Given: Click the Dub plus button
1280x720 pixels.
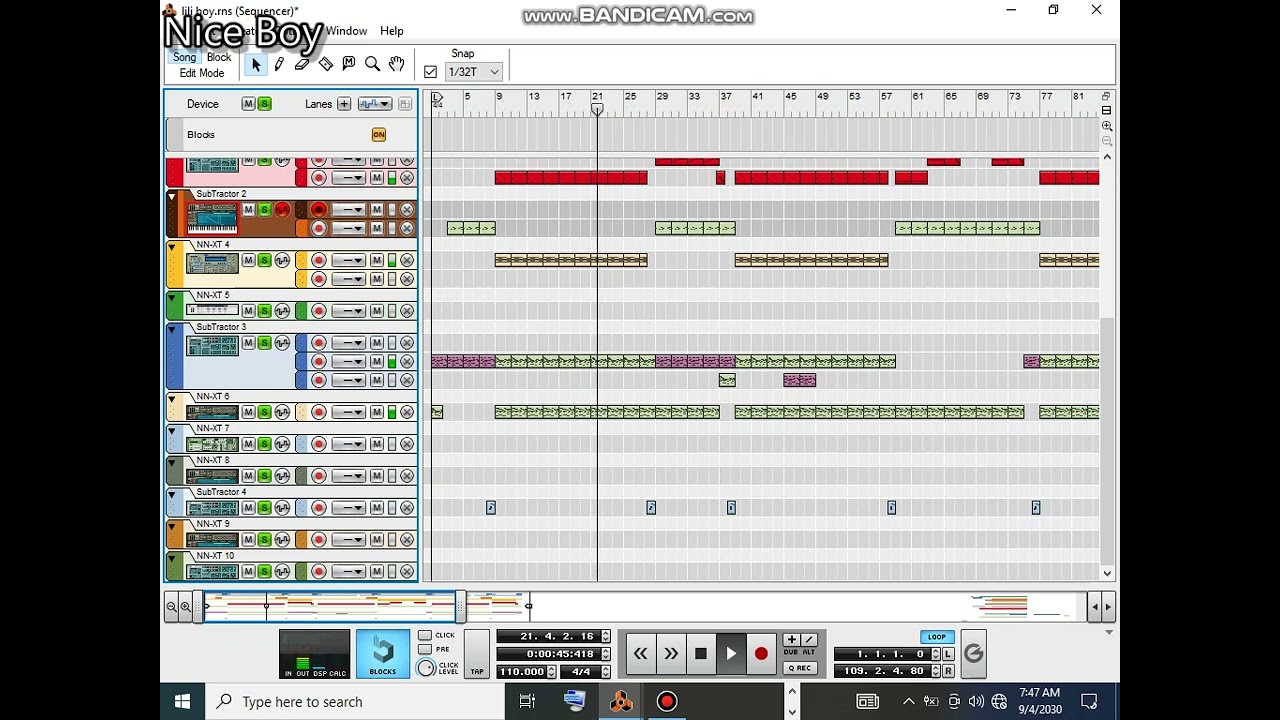Looking at the screenshot, I should [x=791, y=640].
